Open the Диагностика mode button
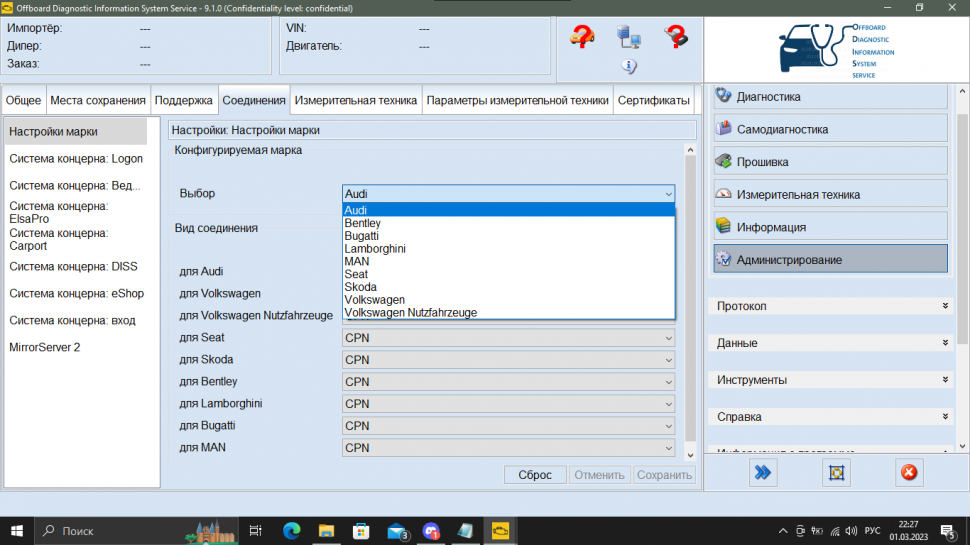The image size is (970, 545). (830, 97)
